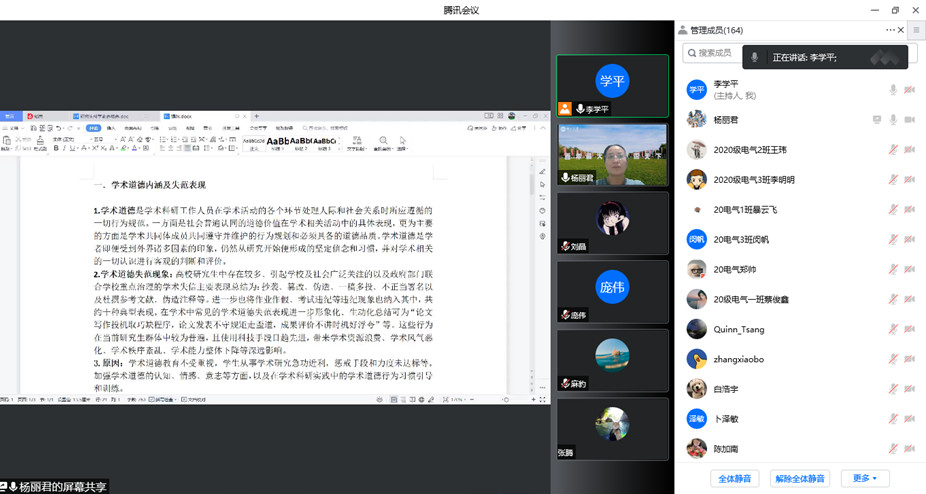Close the 管理成员 member panel
This screenshot has height=494, width=926.
coord(901,31)
